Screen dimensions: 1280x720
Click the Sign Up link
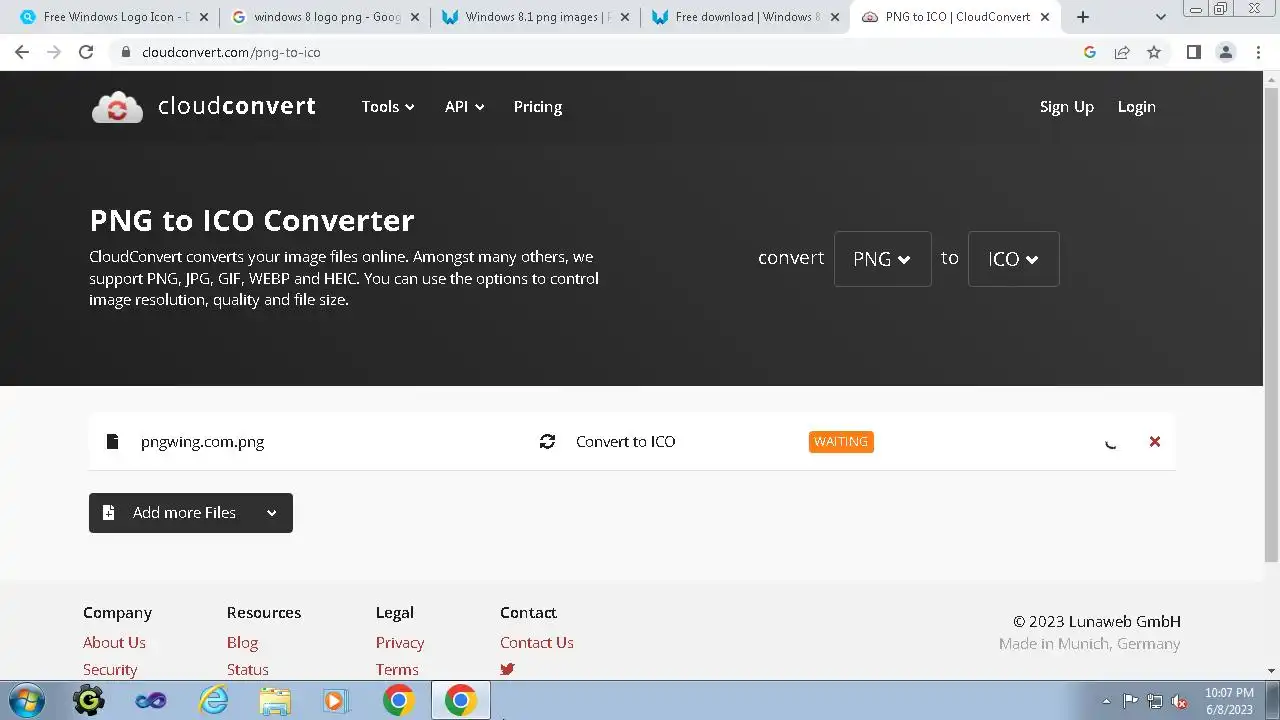[1067, 107]
